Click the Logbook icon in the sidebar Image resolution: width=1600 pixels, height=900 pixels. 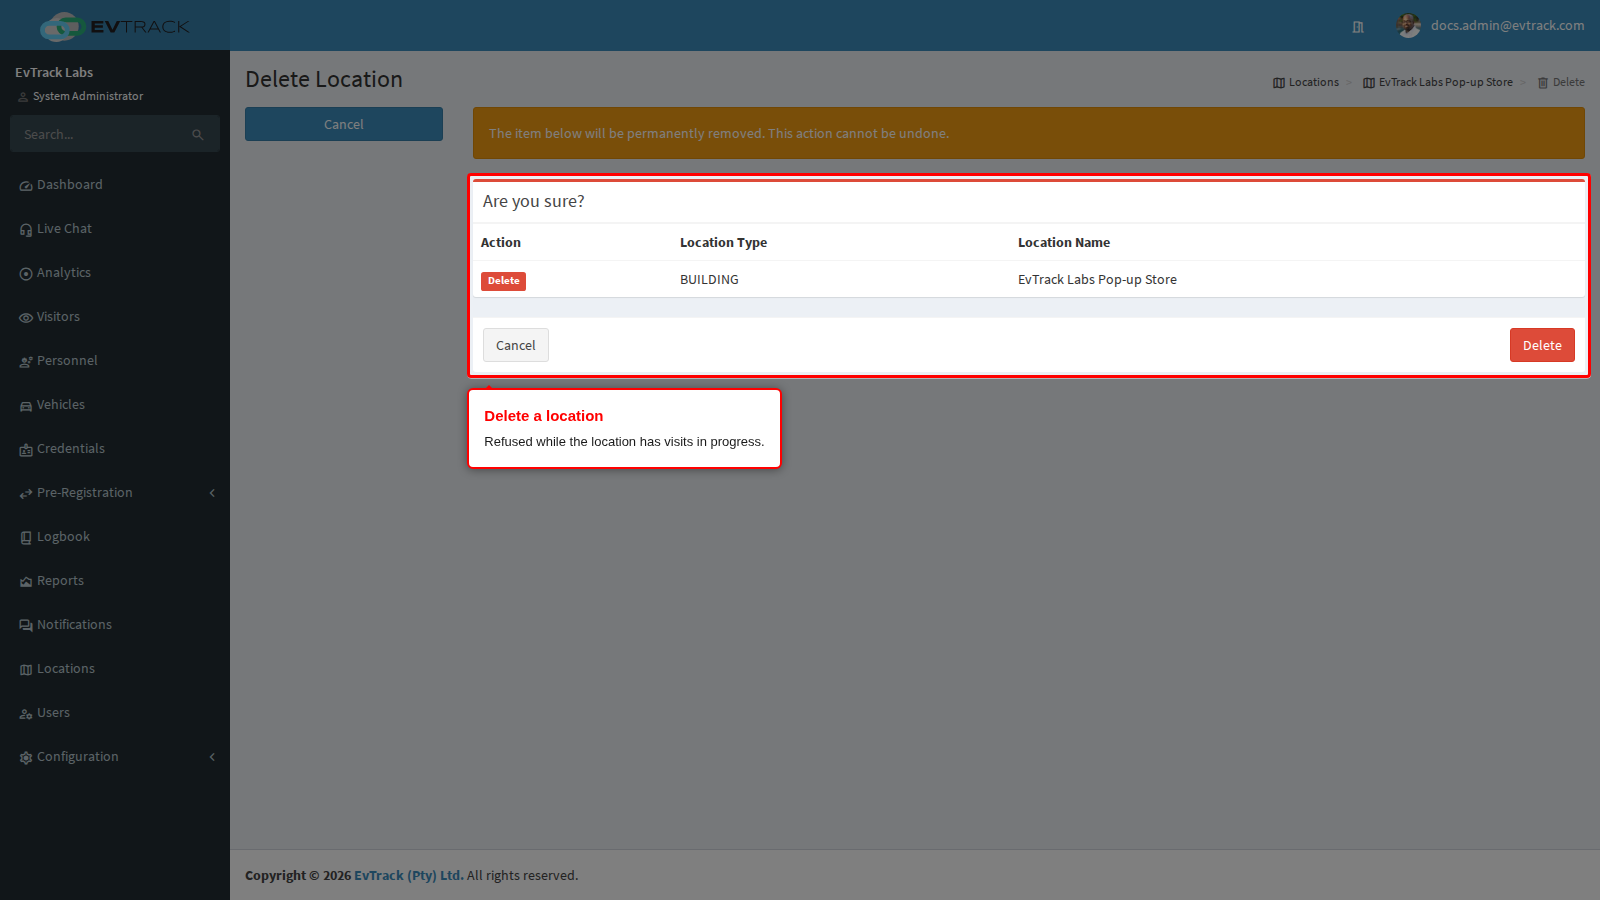26,538
